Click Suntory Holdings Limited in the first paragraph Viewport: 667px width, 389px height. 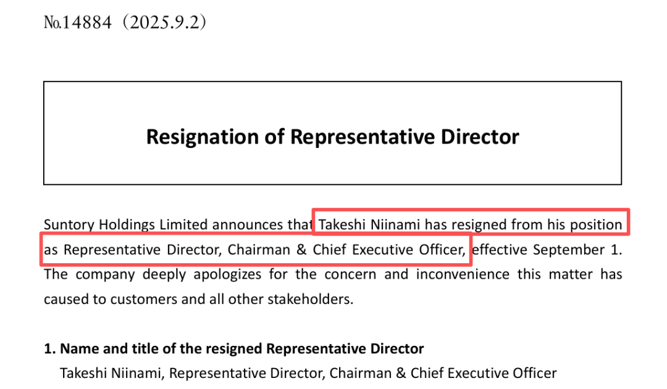pyautogui.click(x=126, y=224)
